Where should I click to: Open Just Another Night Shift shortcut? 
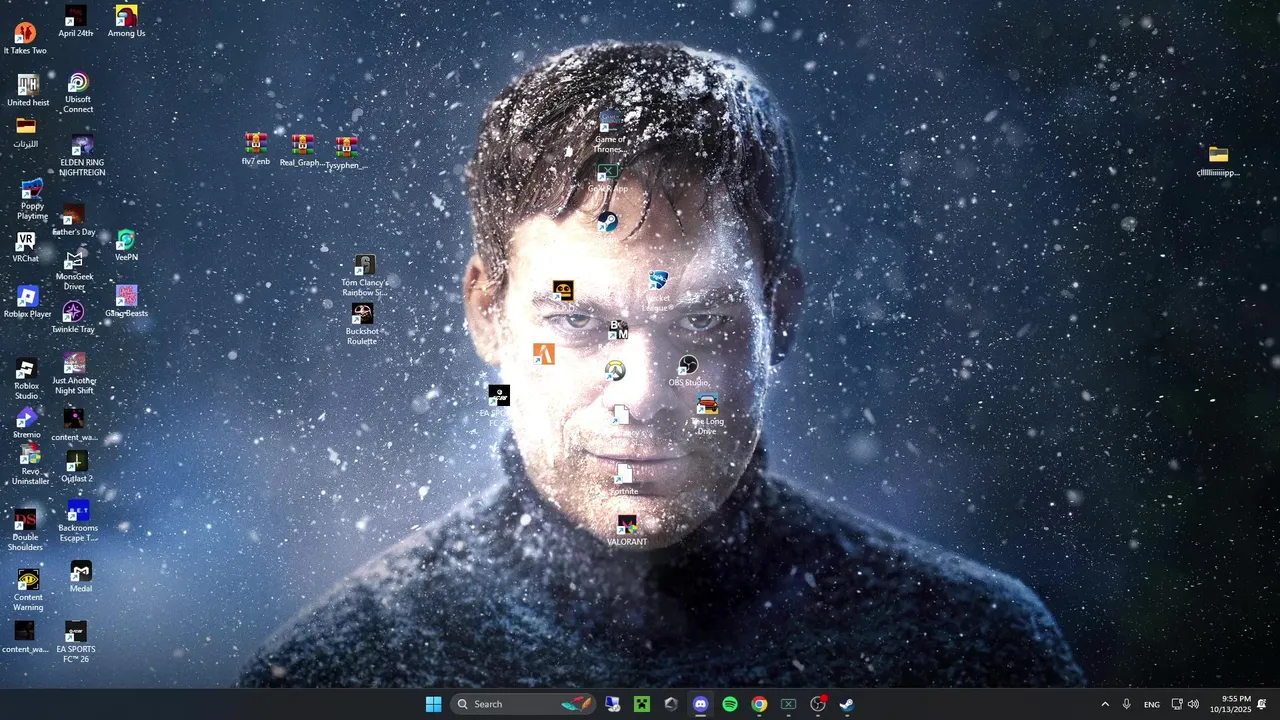74,374
